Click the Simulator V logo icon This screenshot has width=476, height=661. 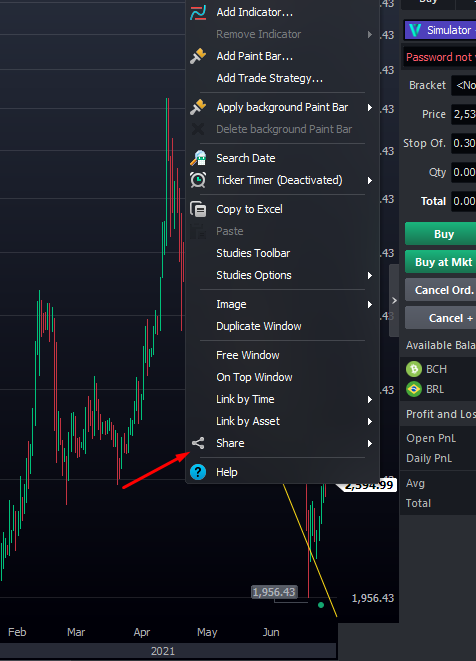[415, 30]
